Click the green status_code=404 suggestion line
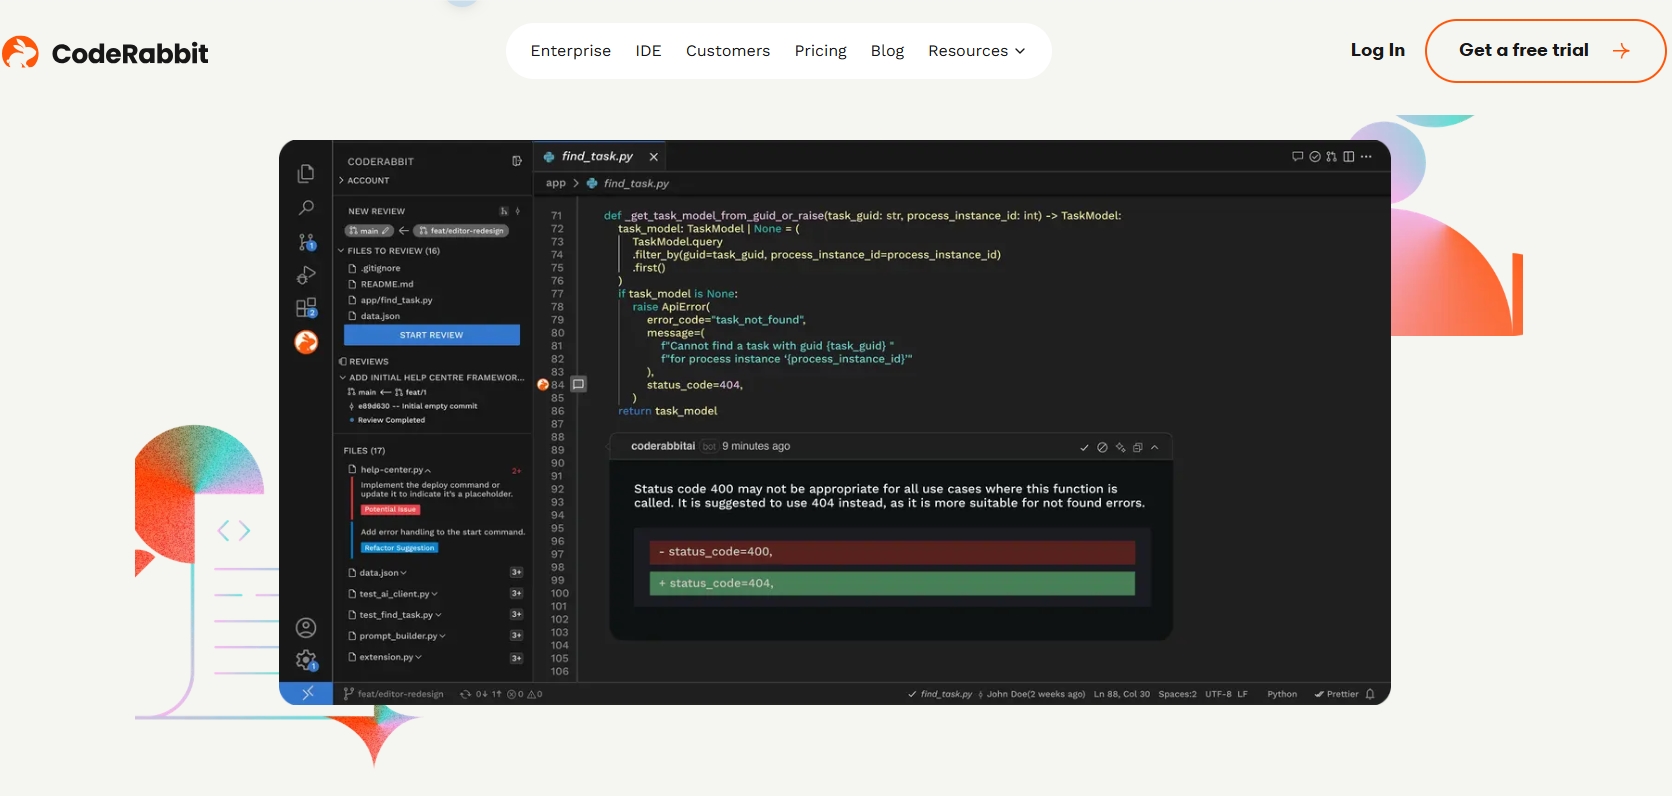This screenshot has height=796, width=1672. coord(892,583)
